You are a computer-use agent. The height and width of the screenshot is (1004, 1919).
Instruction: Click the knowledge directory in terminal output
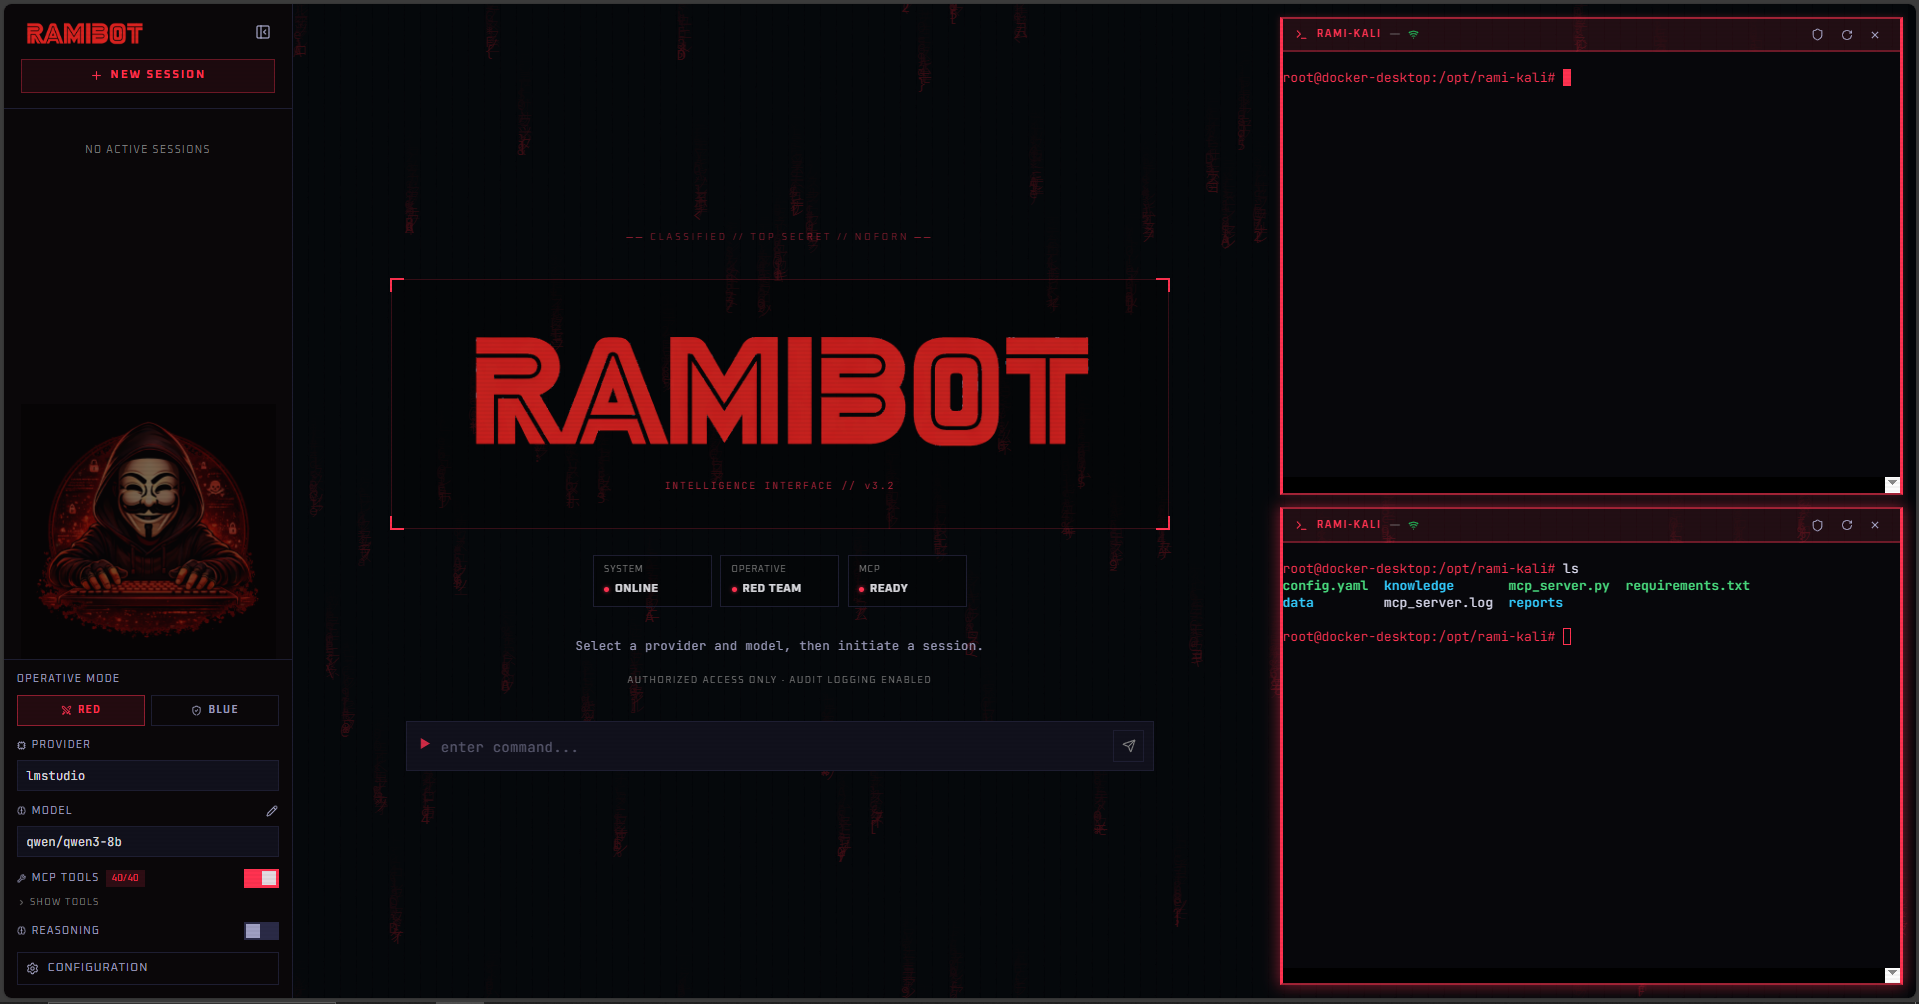[1419, 586]
